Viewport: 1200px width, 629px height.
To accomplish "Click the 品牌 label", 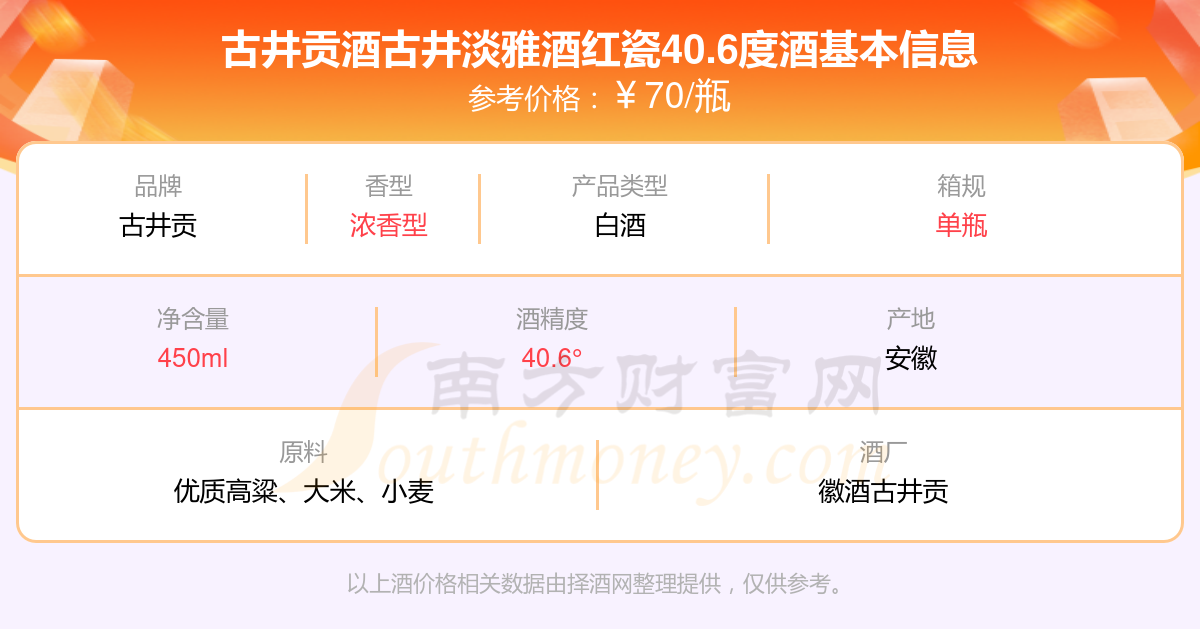I will (158, 186).
